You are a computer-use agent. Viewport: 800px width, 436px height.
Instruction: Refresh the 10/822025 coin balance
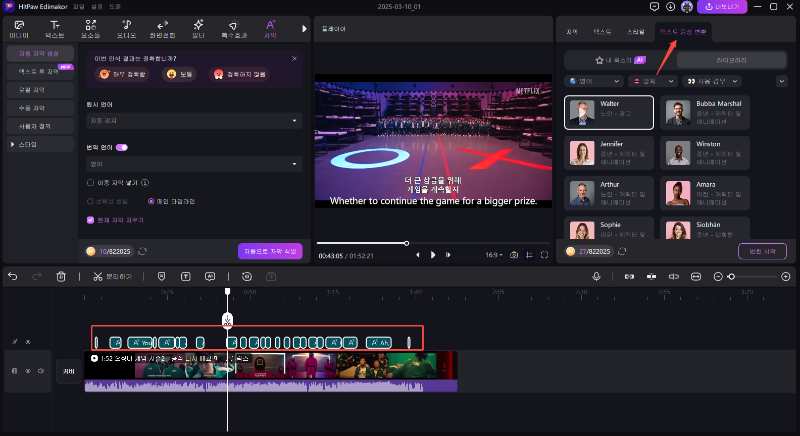tap(143, 251)
